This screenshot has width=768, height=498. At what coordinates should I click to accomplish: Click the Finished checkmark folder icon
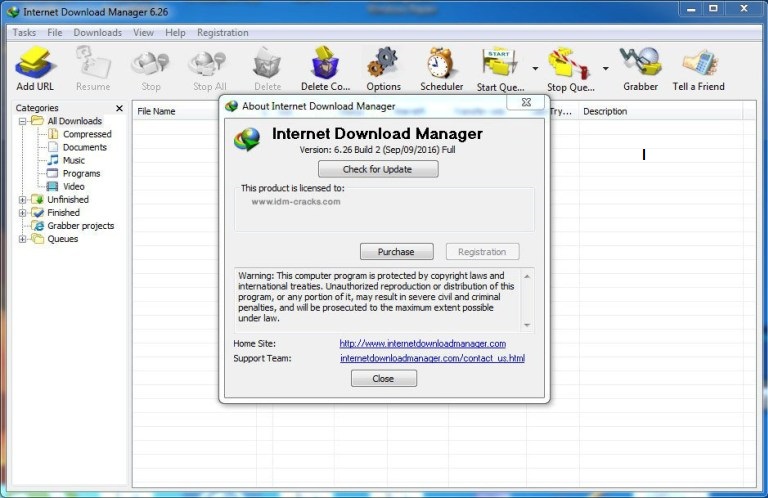pyautogui.click(x=38, y=213)
